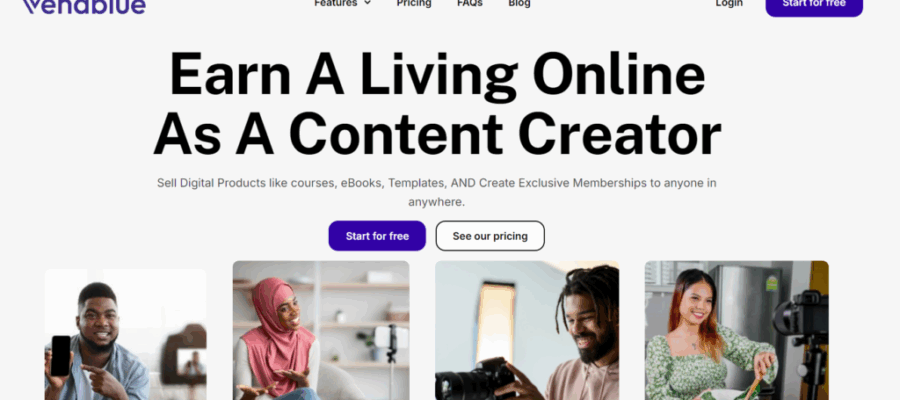900x400 pixels.
Task: Click the Sell Digital Products description text
Action: coord(436,192)
